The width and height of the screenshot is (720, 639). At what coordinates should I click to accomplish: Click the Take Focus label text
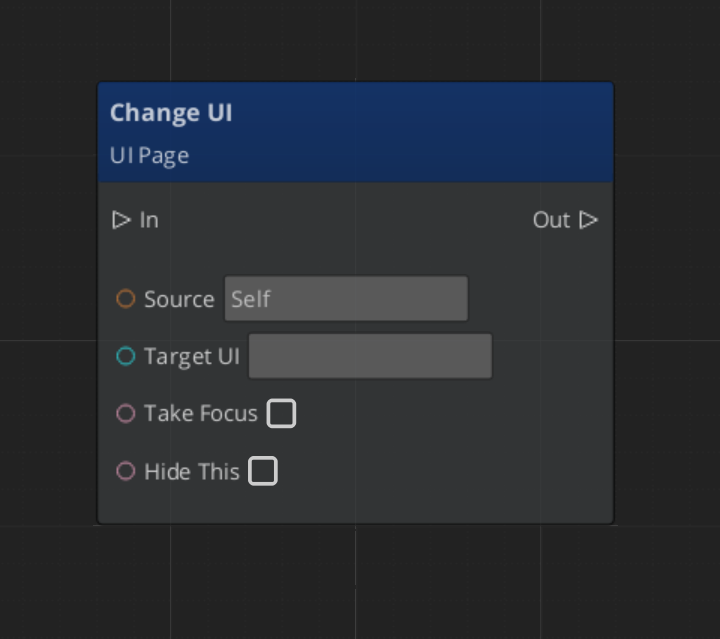point(200,414)
